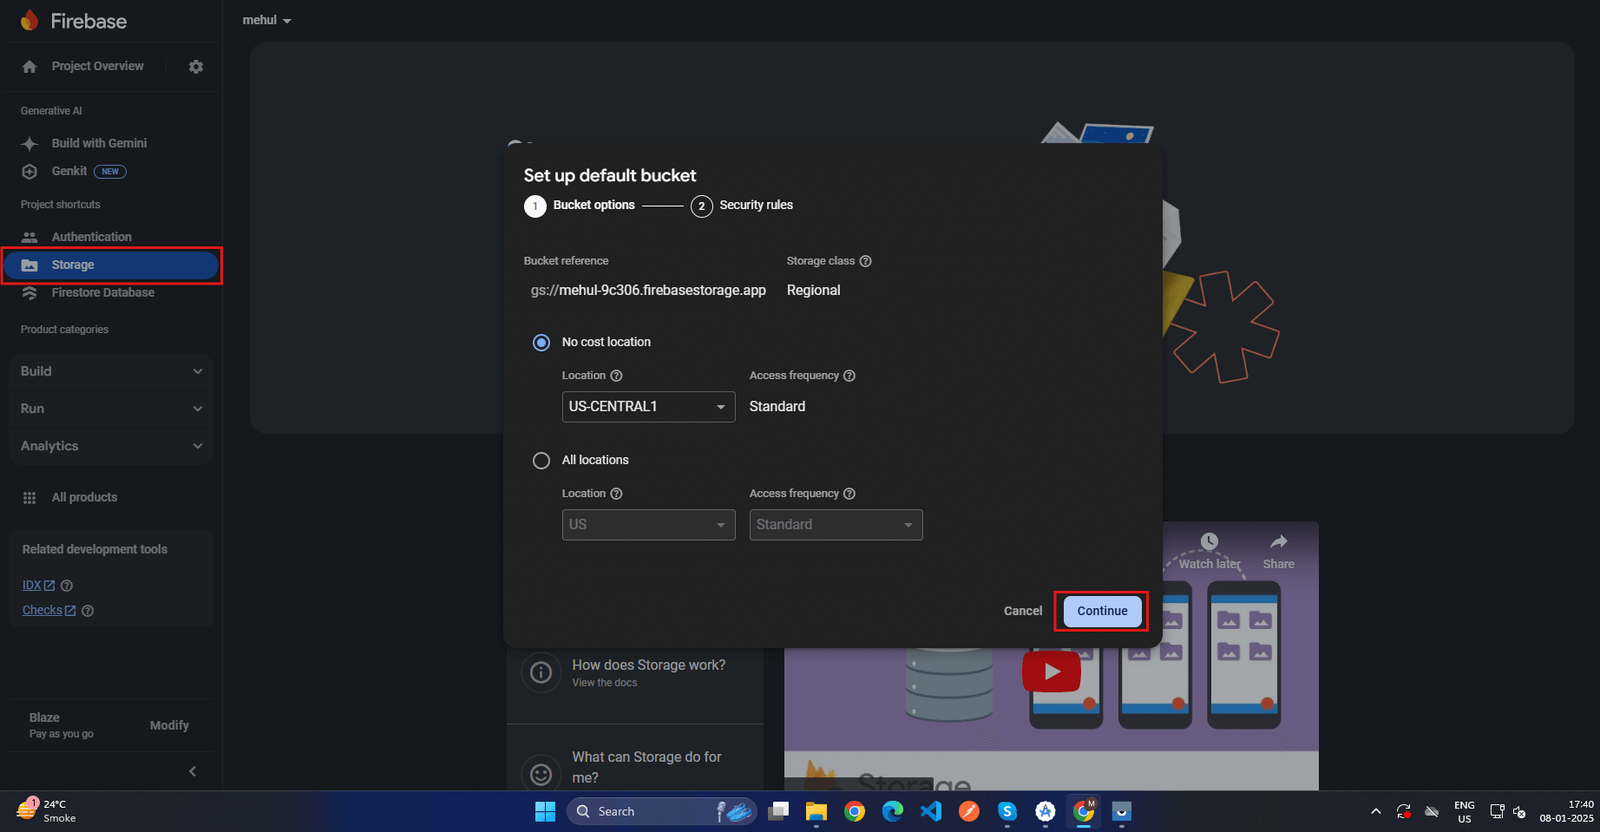Open Visual Studio Code from taskbar

[930, 811]
